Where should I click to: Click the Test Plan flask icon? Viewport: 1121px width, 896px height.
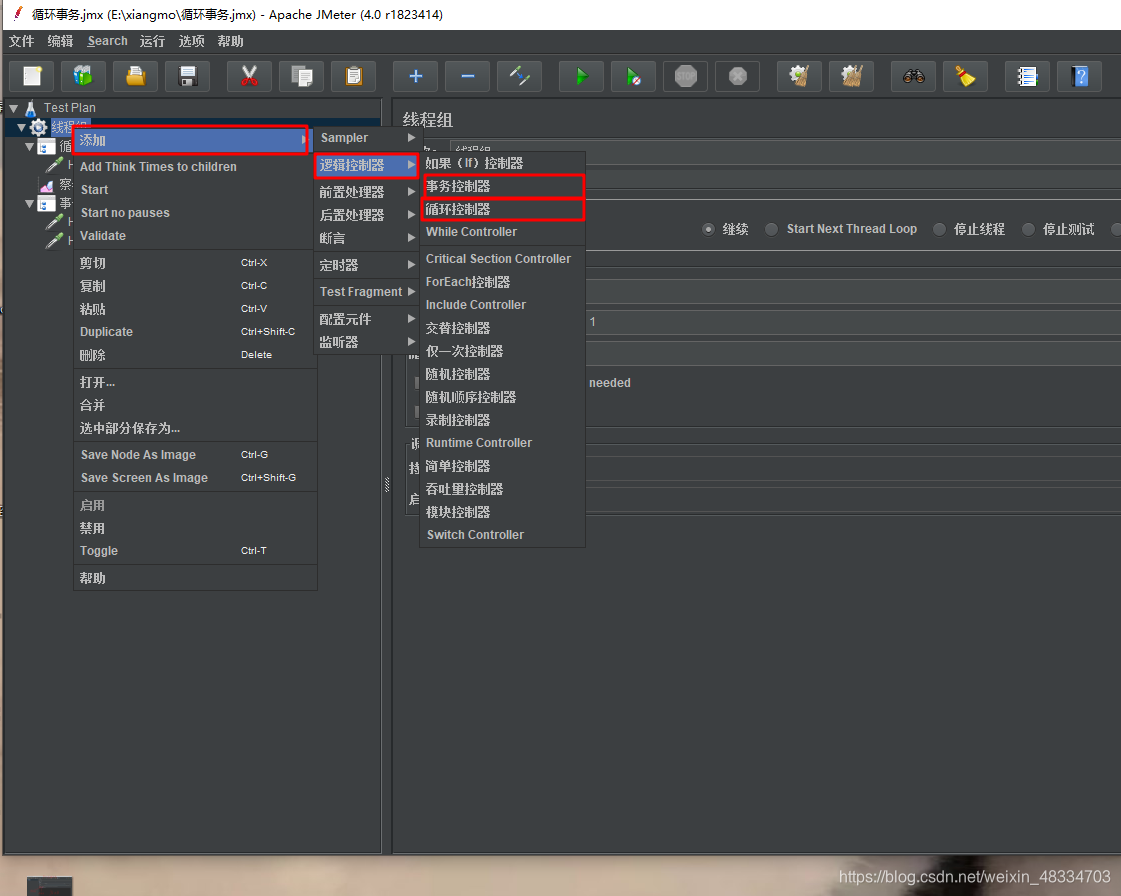tap(31, 109)
